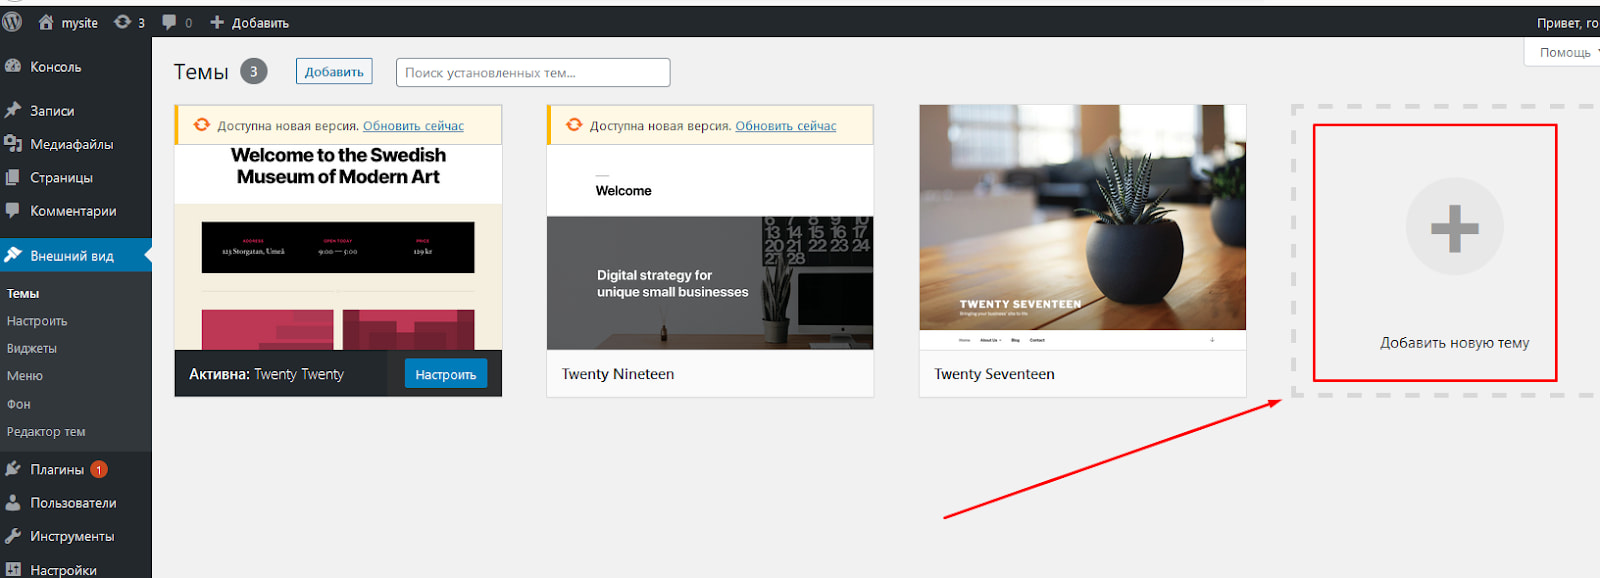Select Widgets submenu item
Screen dimensions: 1600x578
(32, 348)
